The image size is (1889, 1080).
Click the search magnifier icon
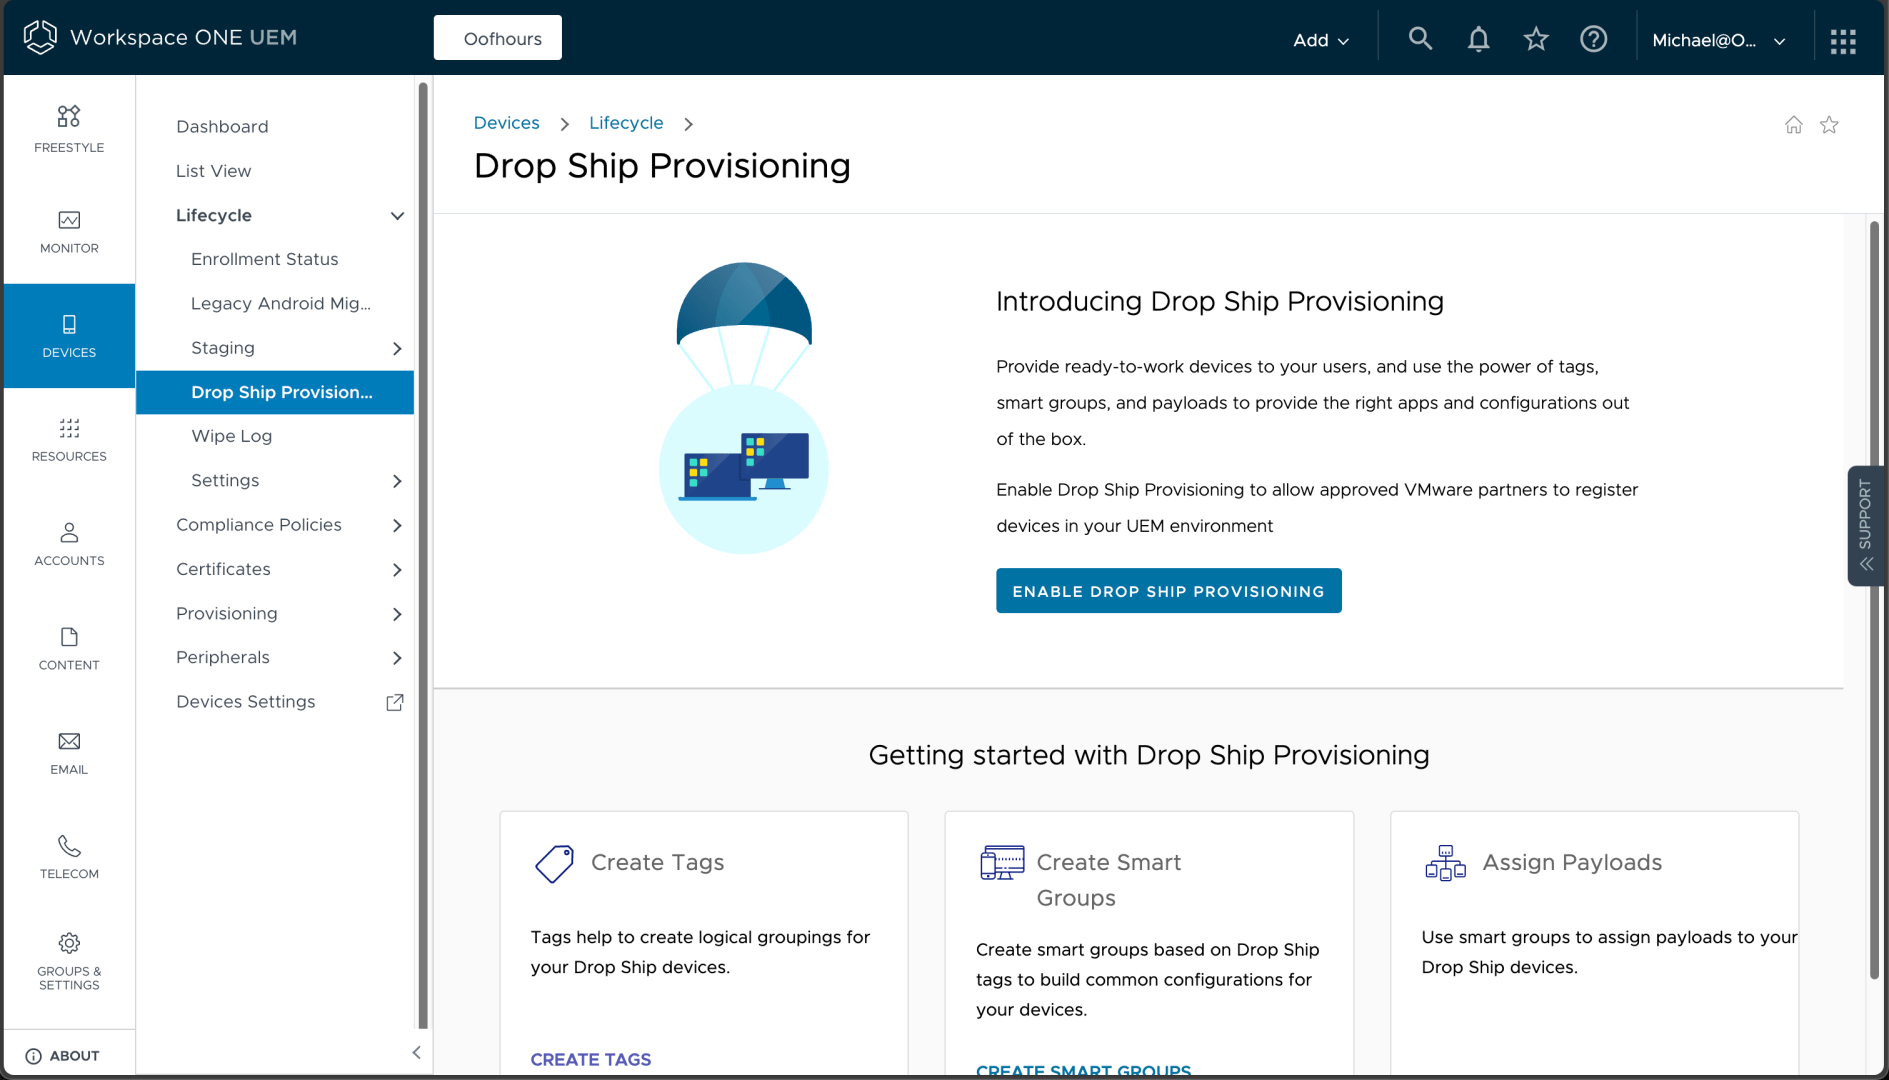coord(1420,39)
